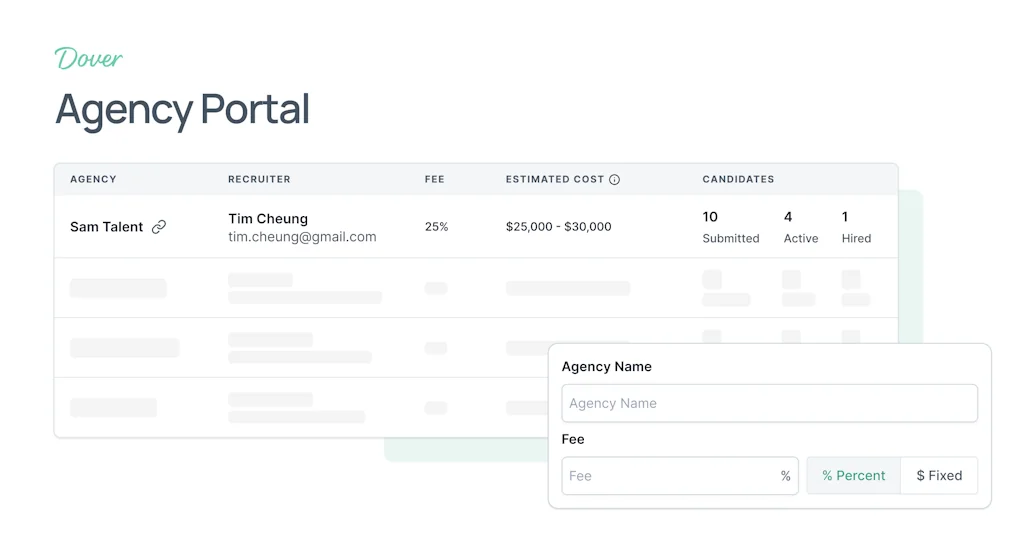Click the Agency Name form label
Viewport: 1024px width, 535px height.
tap(607, 366)
